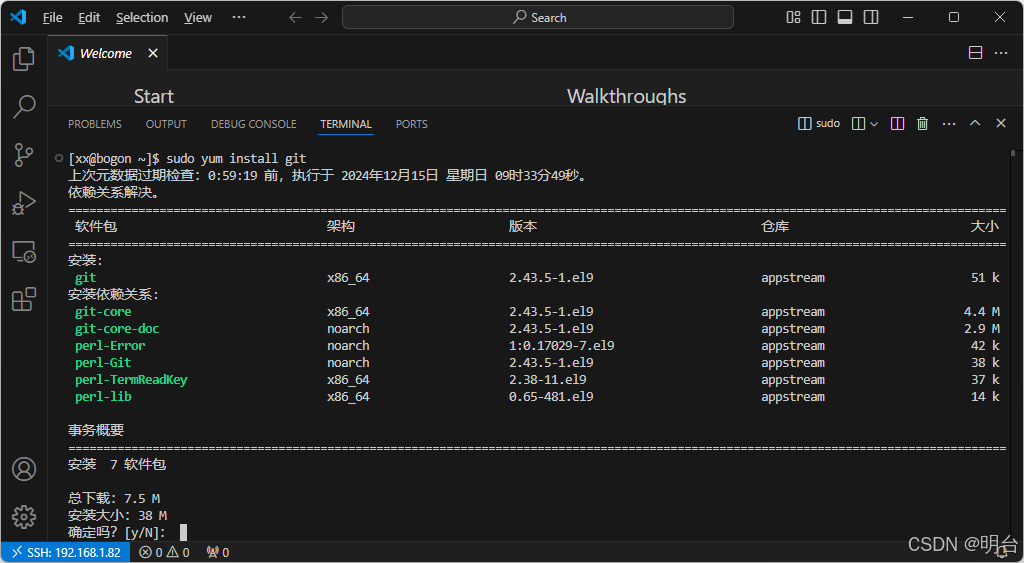Maximize the panel with up chevron

pyautogui.click(x=975, y=123)
